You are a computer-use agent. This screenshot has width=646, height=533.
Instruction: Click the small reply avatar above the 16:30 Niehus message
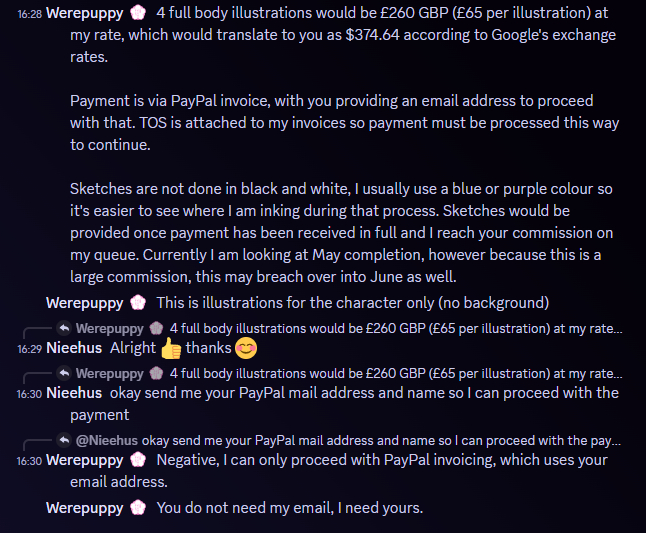[63, 373]
